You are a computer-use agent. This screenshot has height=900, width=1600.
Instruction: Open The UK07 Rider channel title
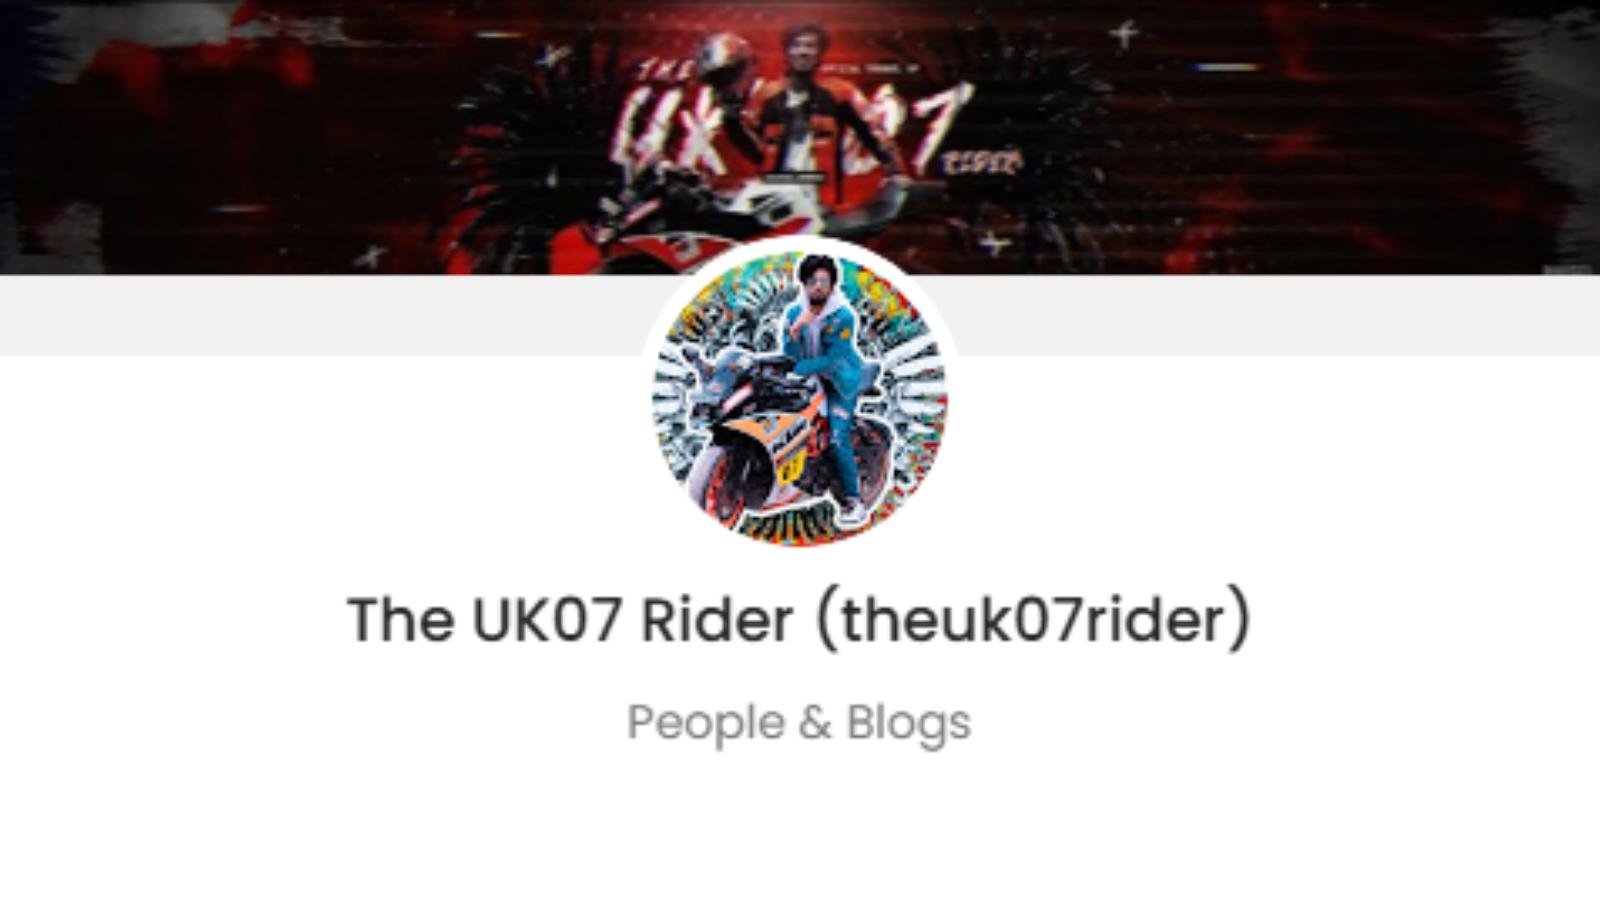tap(799, 620)
